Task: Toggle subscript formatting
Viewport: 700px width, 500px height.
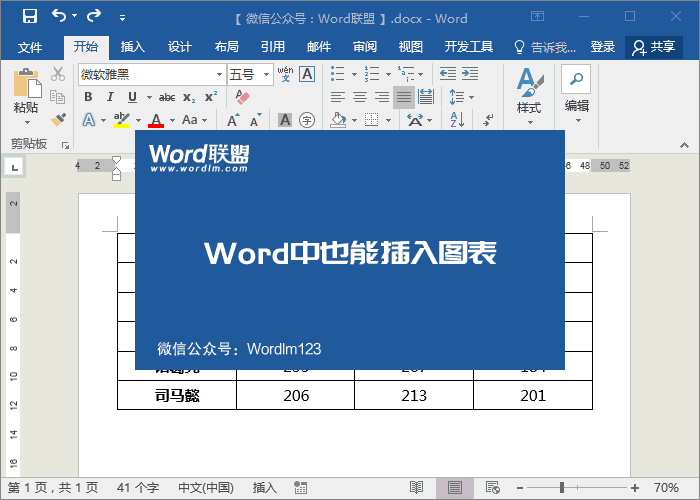Action: pos(189,98)
